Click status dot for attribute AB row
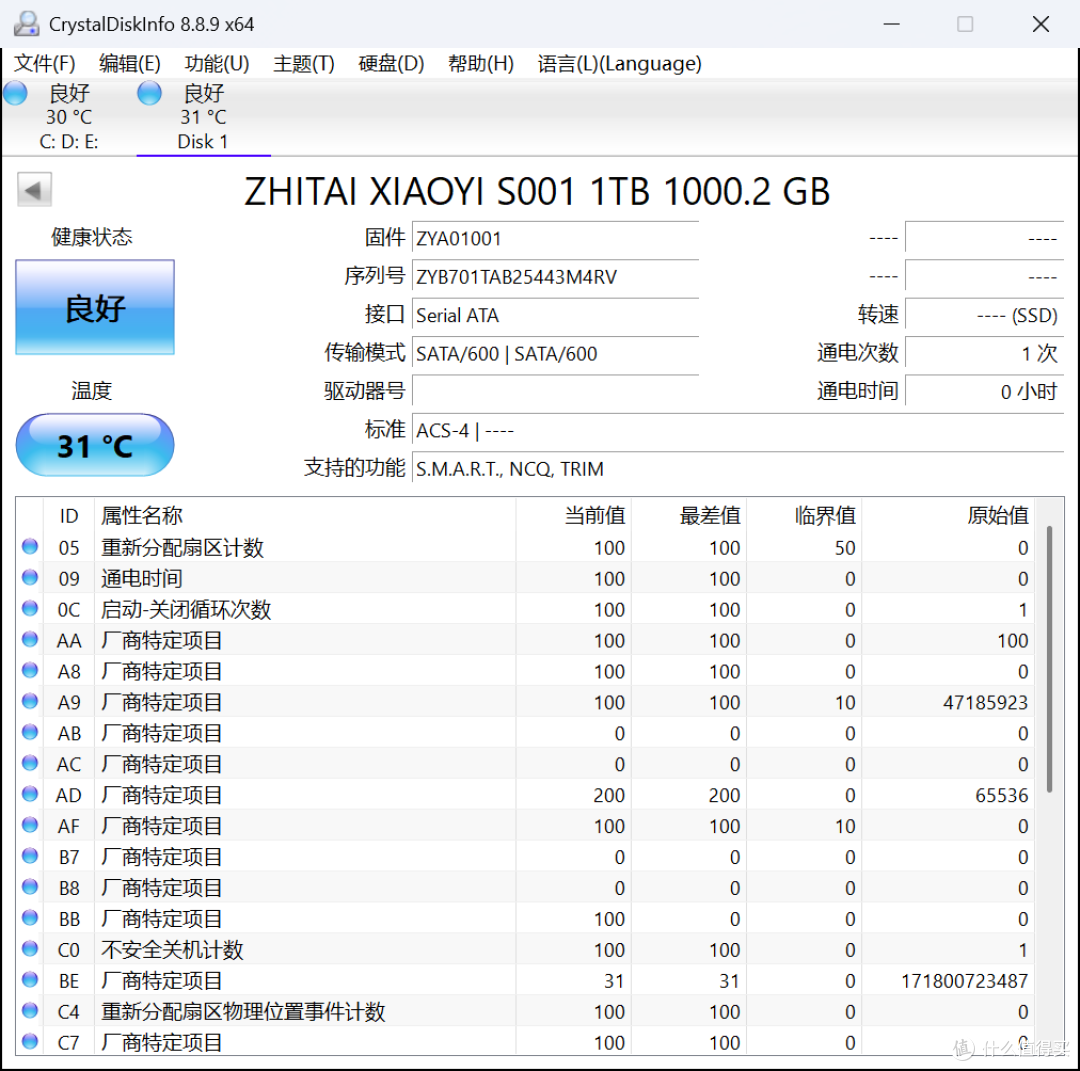Screen dimensions: 1080x1071 coord(30,732)
